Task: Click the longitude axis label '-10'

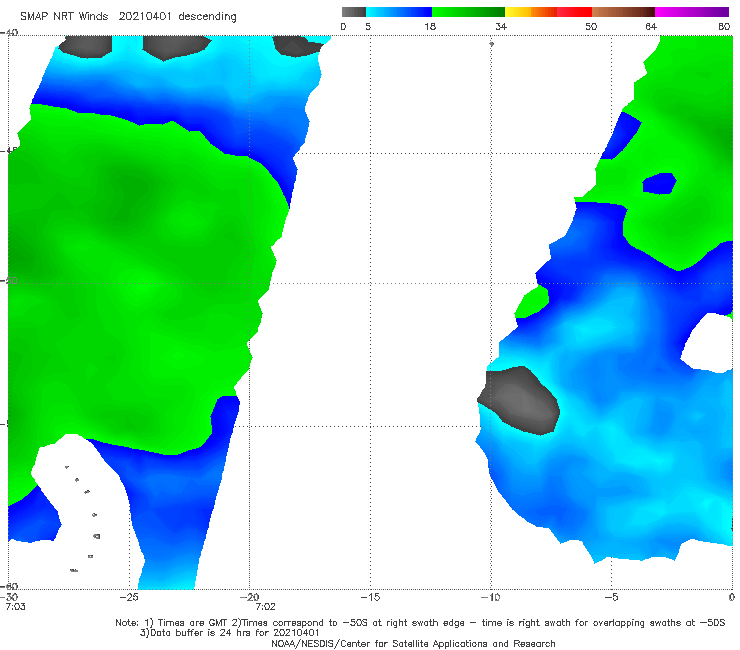Action: 490,597
